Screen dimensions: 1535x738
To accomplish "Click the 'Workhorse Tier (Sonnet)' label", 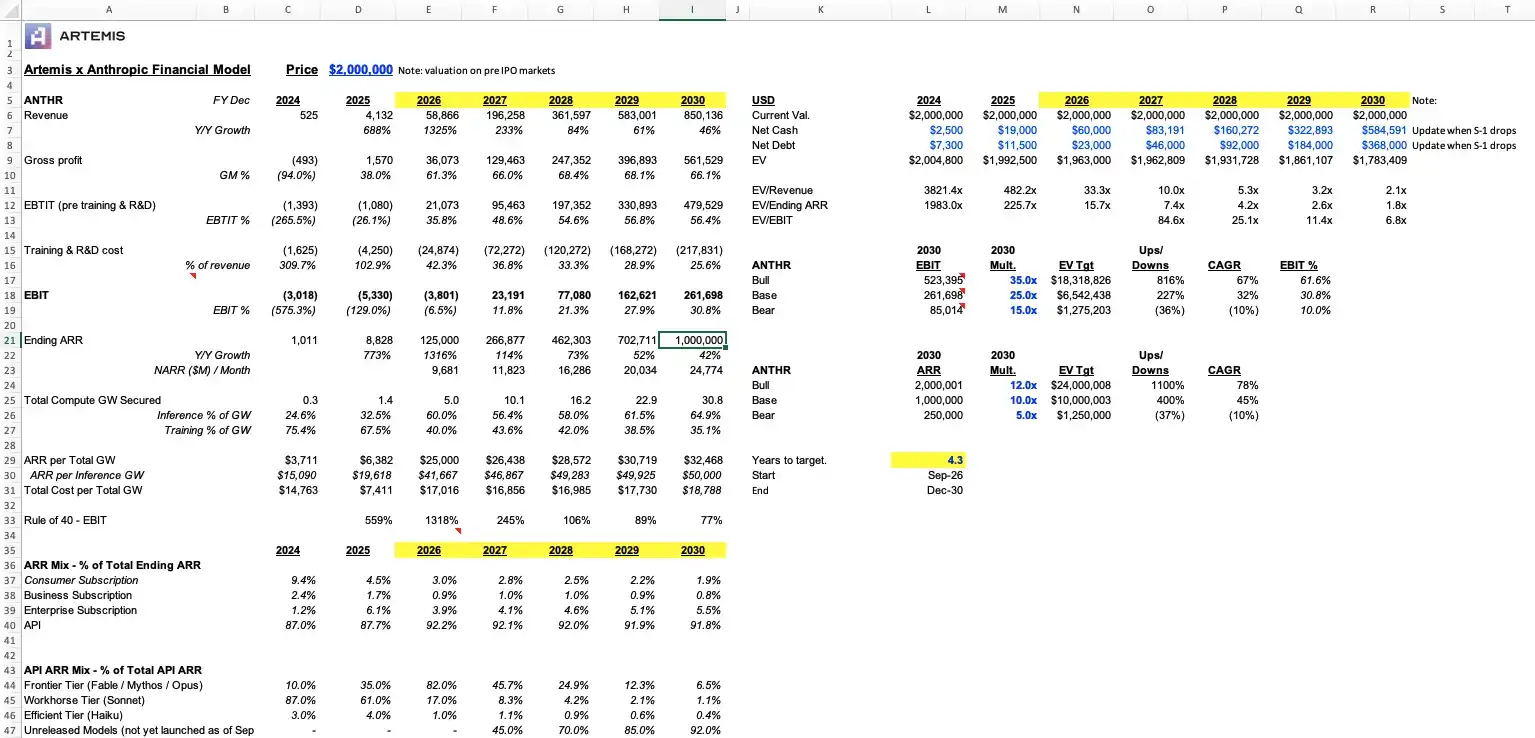I will 84,700.
